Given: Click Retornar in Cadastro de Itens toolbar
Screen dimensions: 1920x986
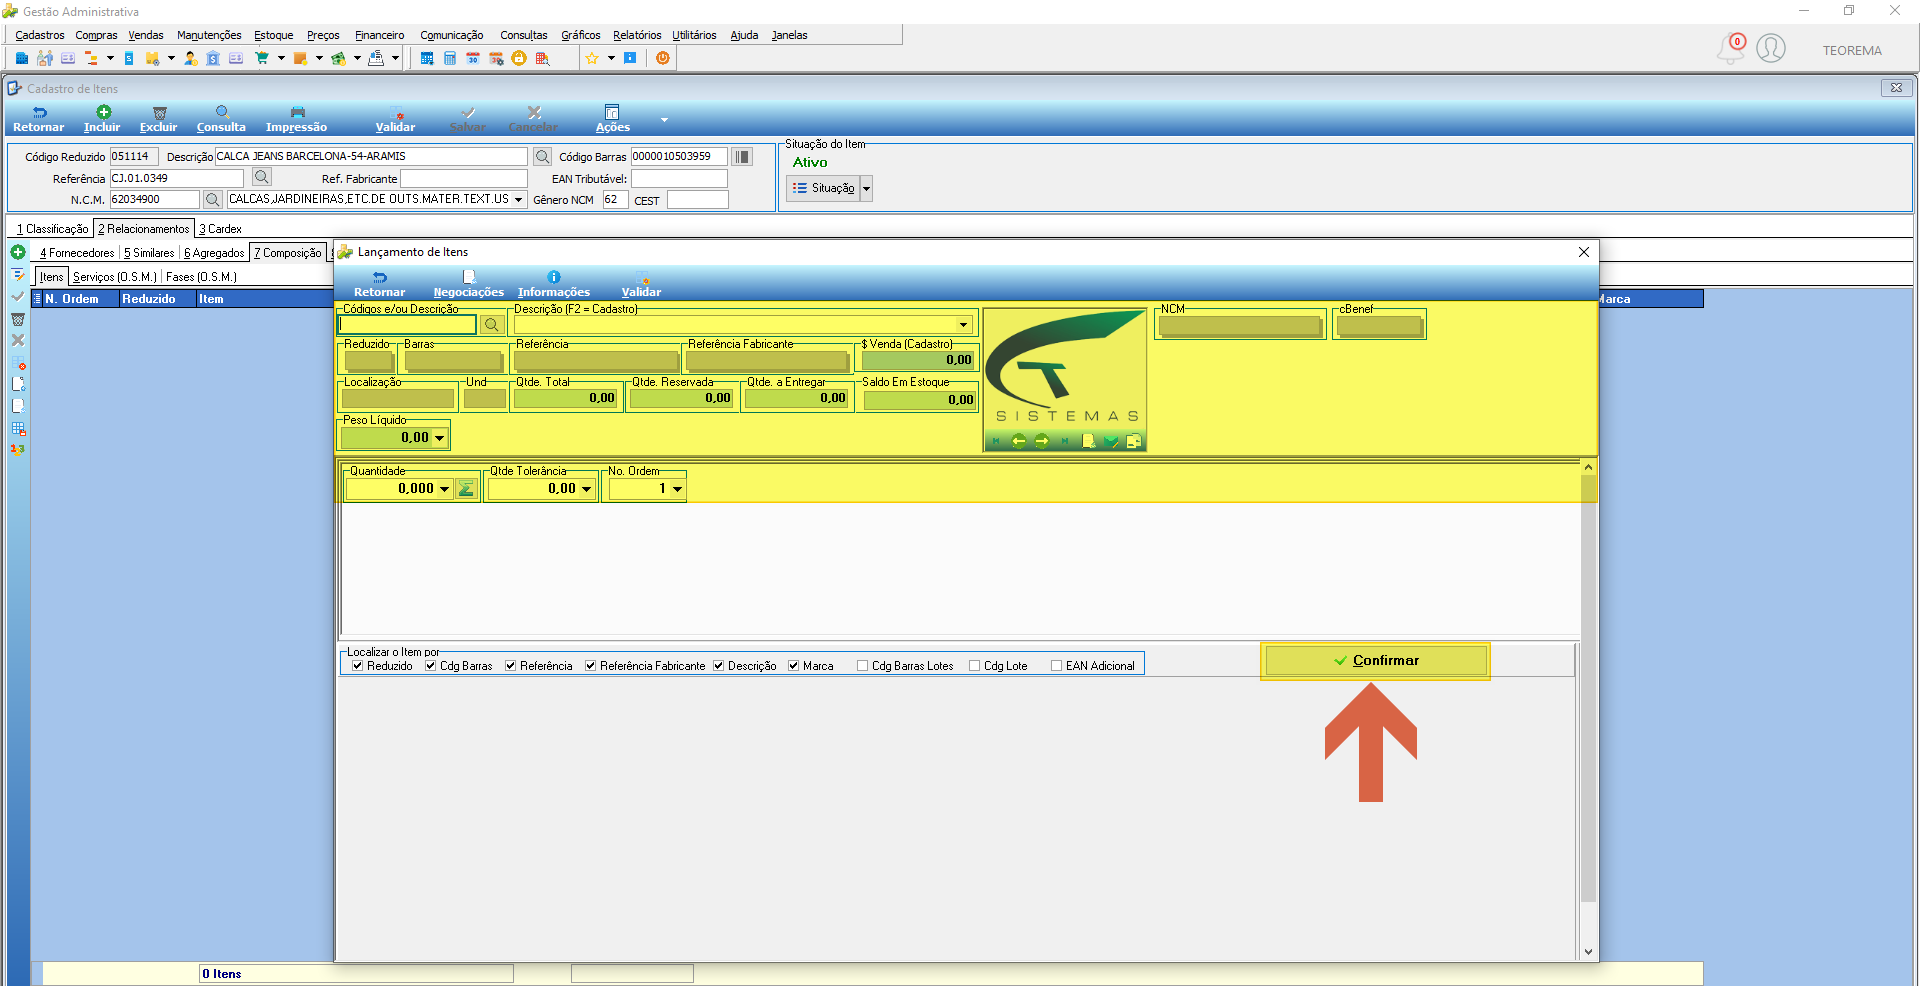Looking at the screenshot, I should pos(38,119).
